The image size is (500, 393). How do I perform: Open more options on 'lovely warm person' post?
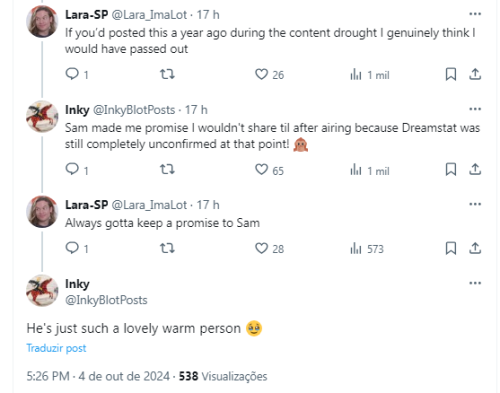point(475,283)
